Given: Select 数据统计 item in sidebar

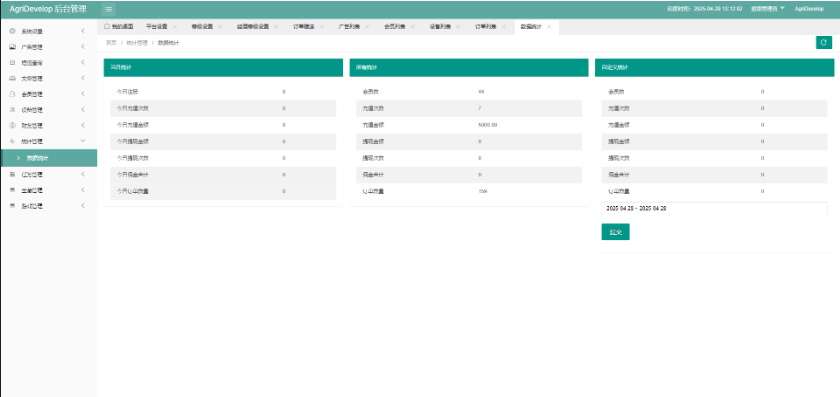Looking at the screenshot, I should pos(49,158).
